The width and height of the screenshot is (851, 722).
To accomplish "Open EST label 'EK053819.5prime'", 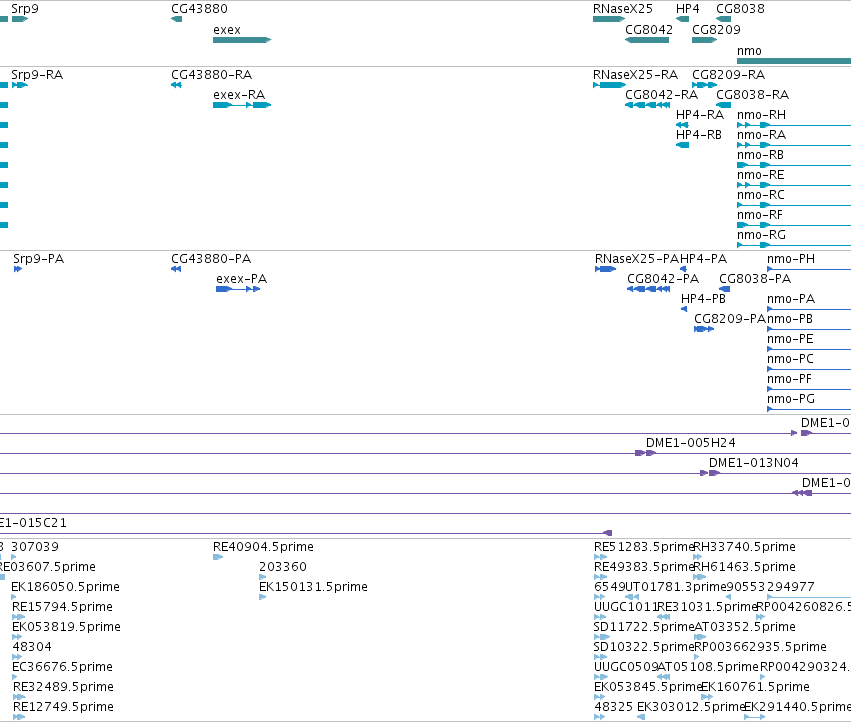I will (x=66, y=628).
